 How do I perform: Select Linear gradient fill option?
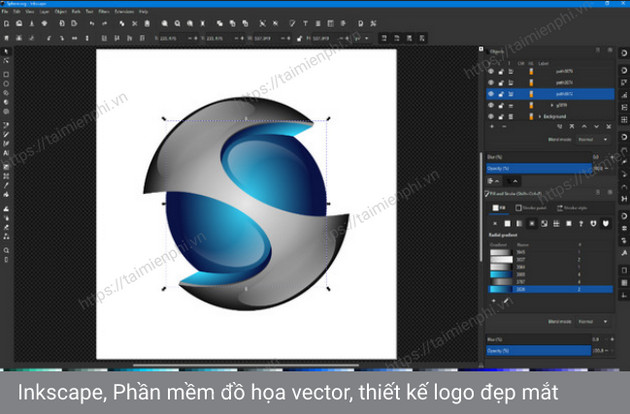coord(520,223)
